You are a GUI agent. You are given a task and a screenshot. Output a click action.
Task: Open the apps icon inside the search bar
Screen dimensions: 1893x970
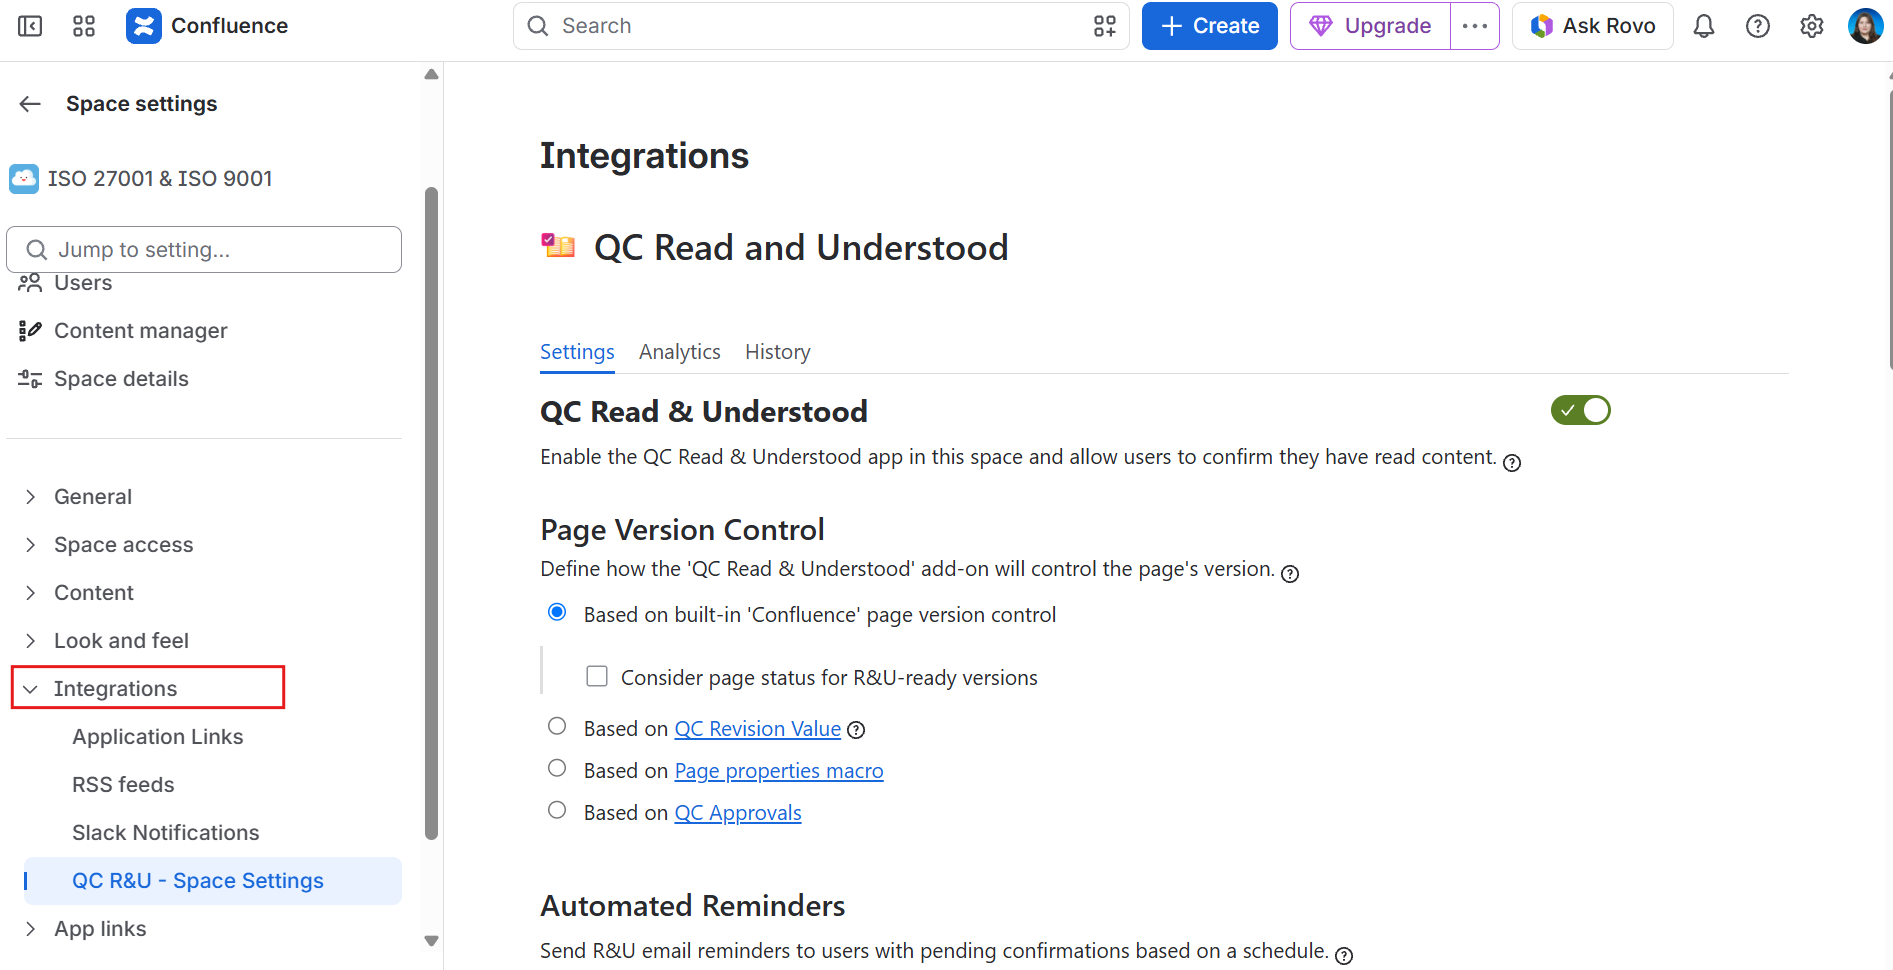point(1105,26)
